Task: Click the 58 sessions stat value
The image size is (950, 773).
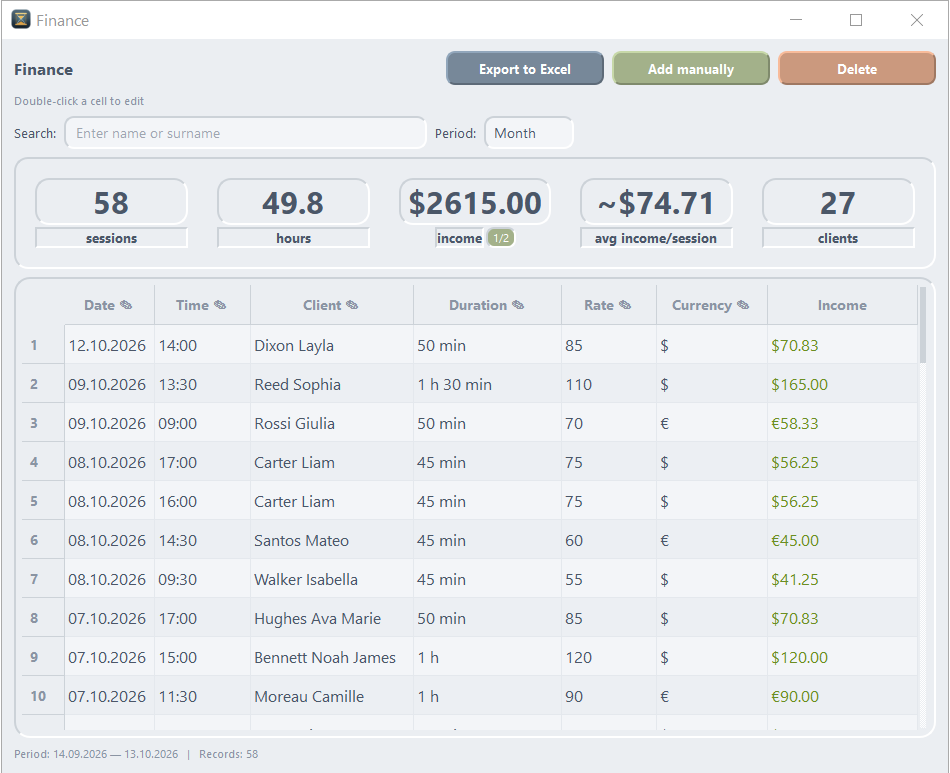Action: (111, 202)
